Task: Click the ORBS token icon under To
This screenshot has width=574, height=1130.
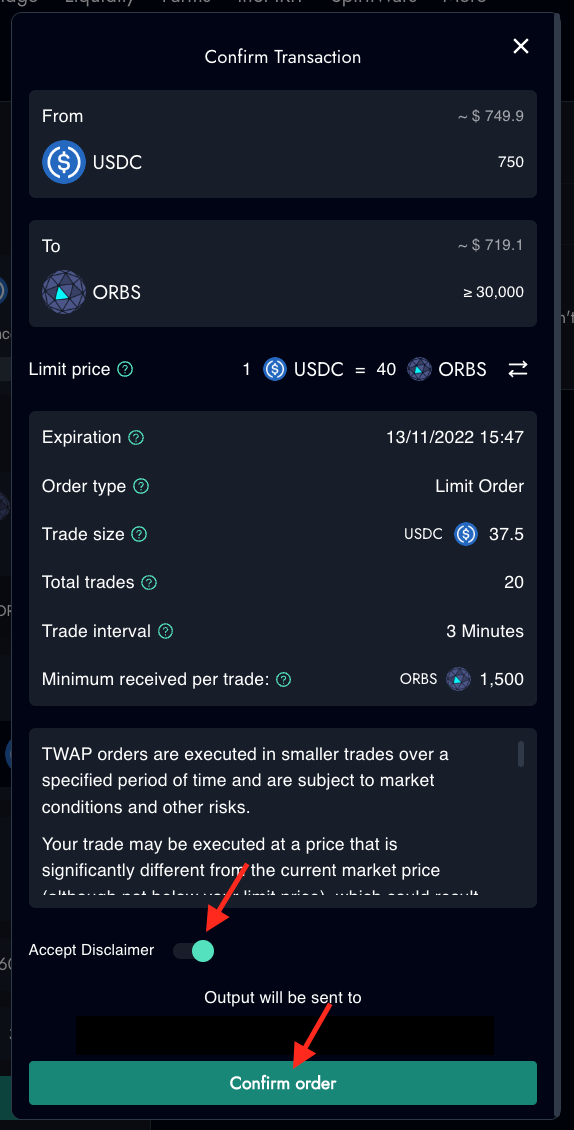Action: (x=64, y=293)
